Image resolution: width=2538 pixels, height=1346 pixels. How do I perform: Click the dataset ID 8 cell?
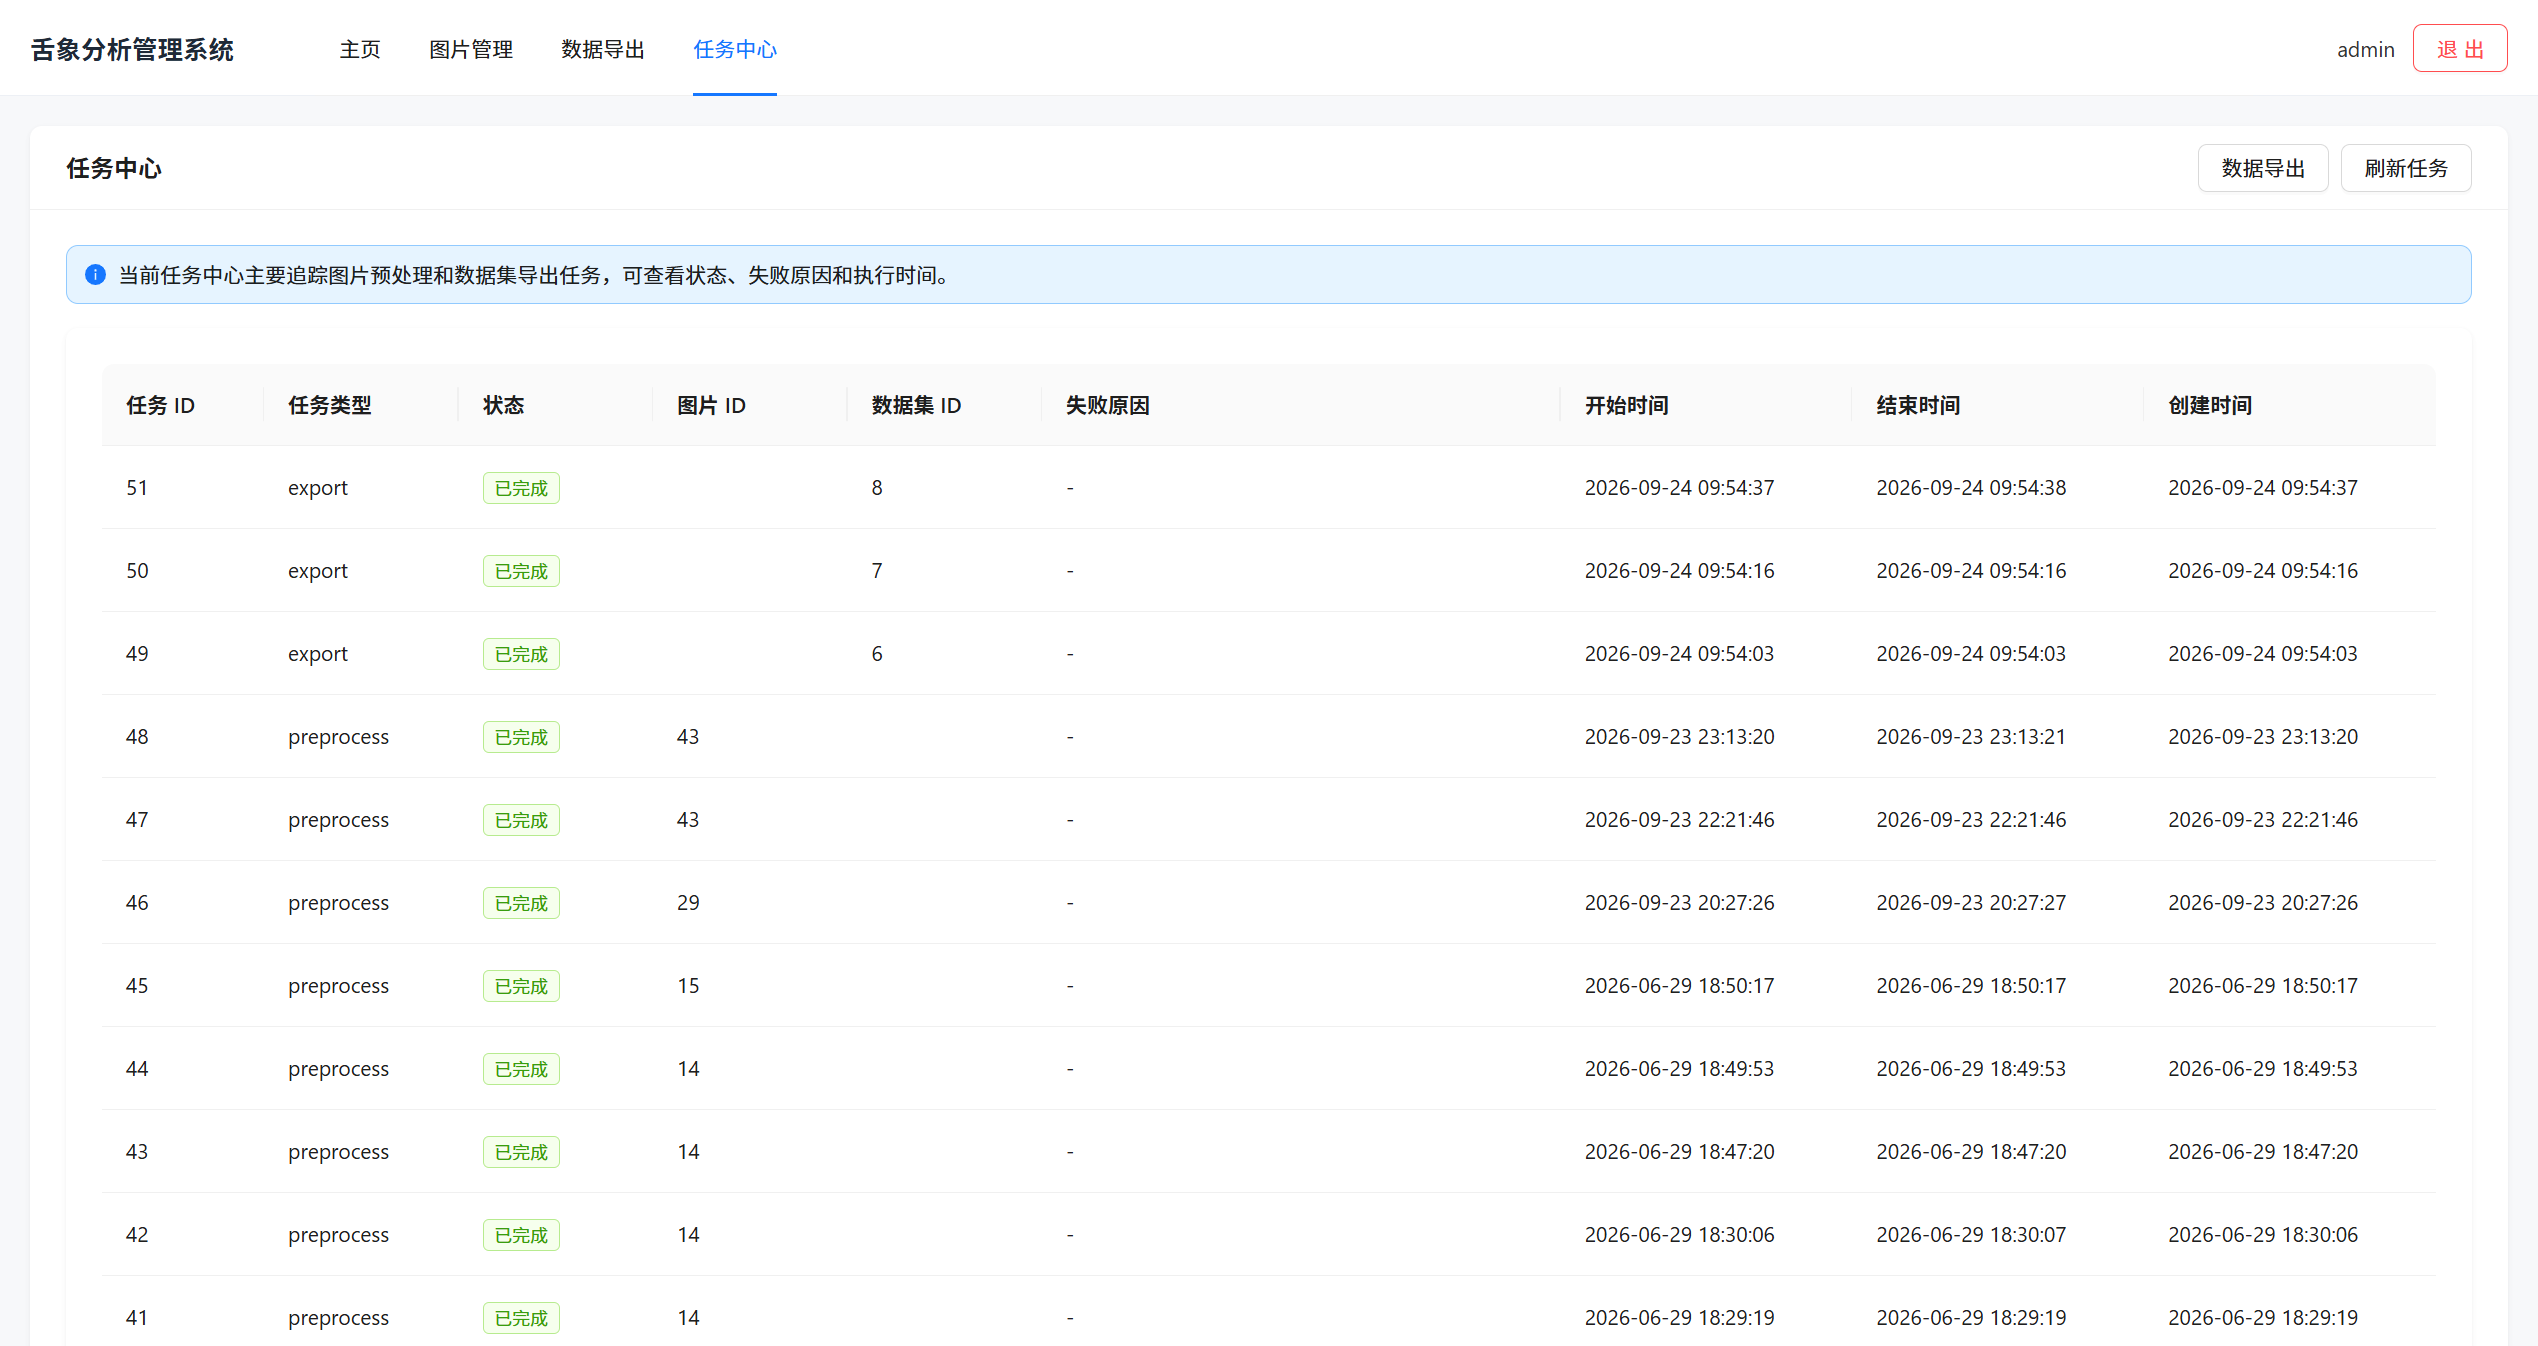877,488
